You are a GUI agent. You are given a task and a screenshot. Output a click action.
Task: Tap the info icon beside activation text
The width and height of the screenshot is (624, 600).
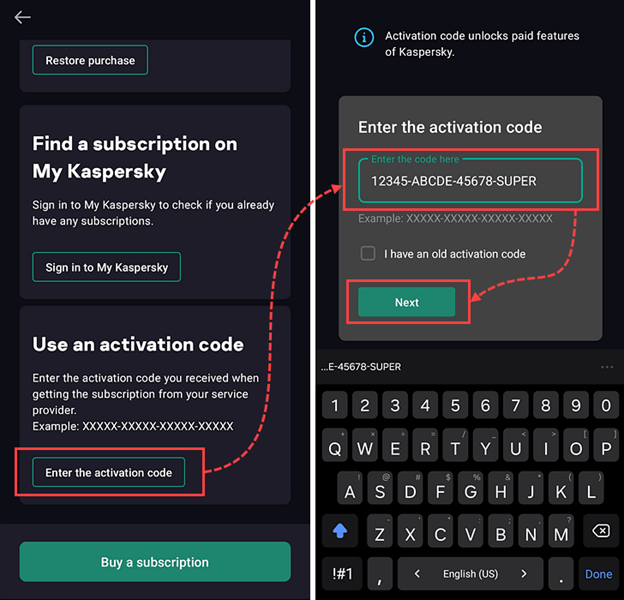[x=364, y=37]
